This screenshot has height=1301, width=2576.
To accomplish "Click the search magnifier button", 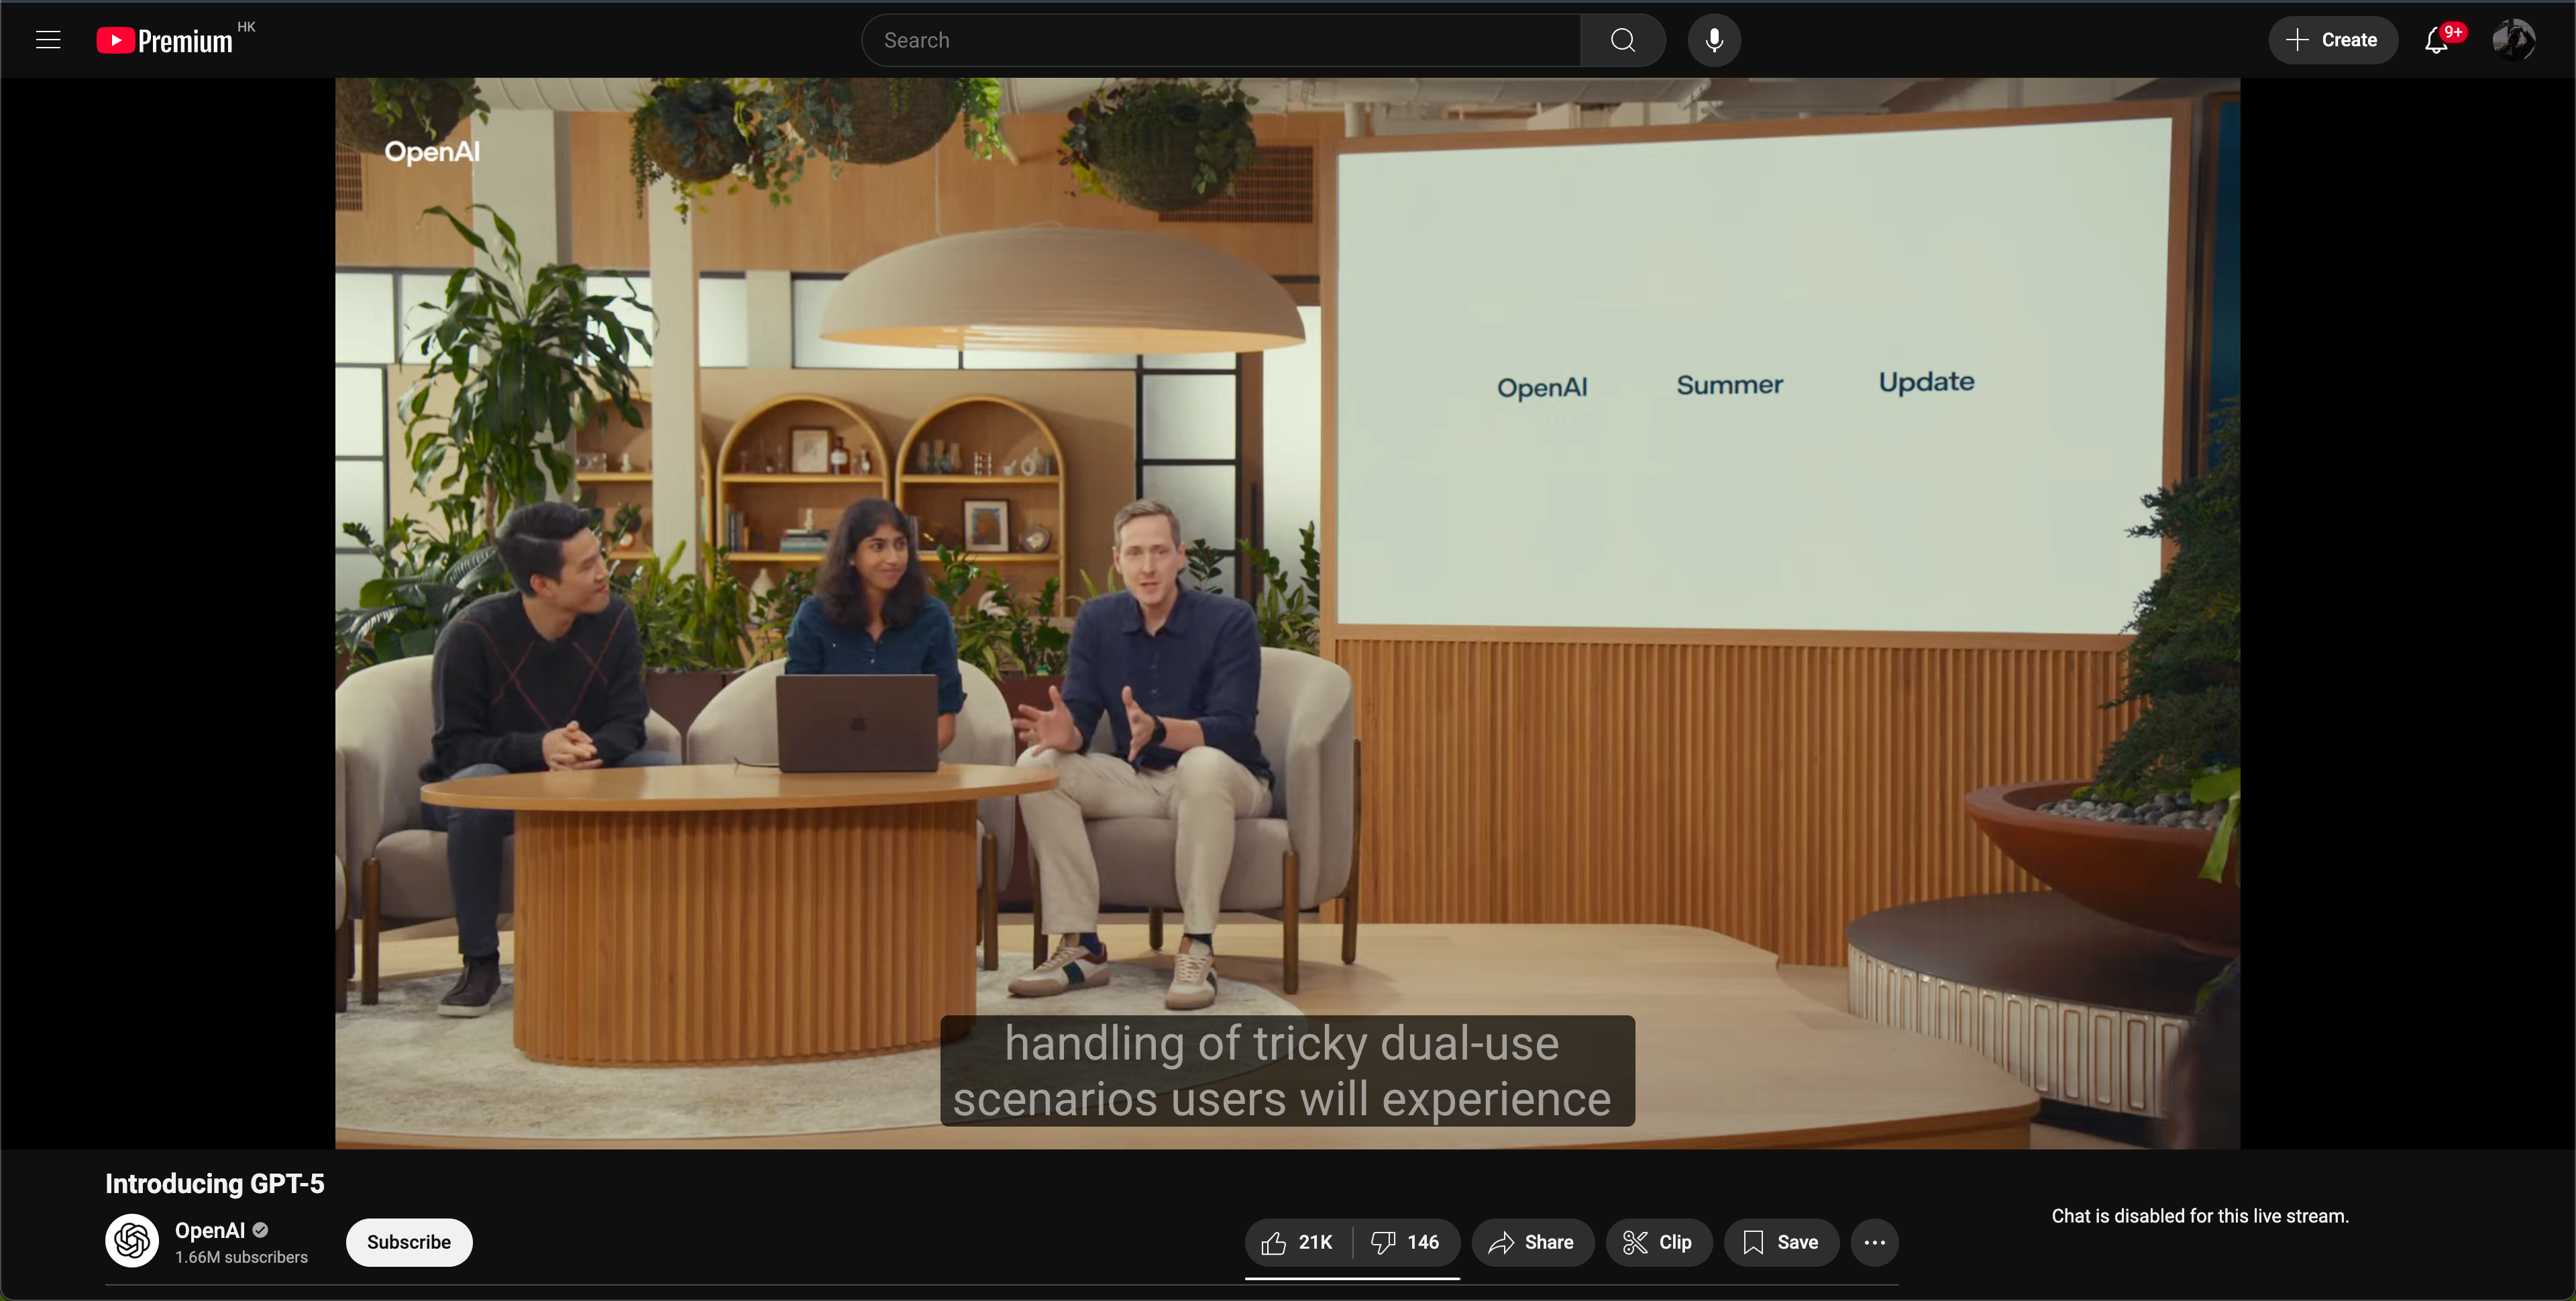I will [1622, 40].
